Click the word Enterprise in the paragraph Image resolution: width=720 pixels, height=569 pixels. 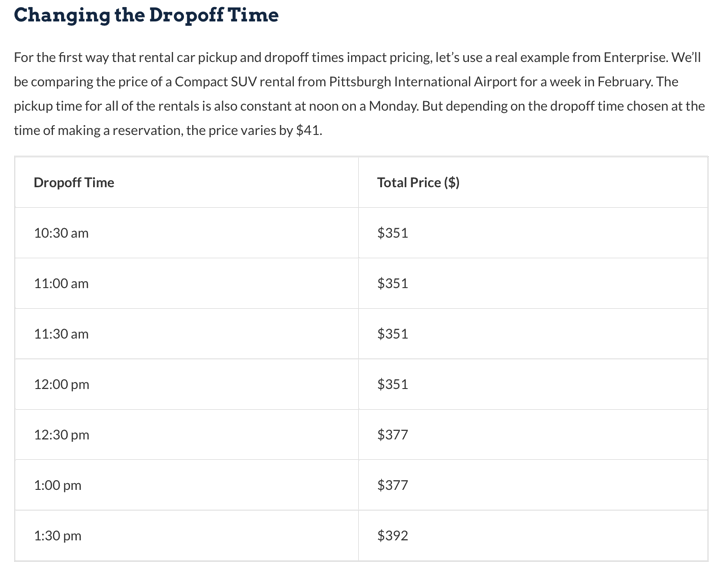click(636, 57)
